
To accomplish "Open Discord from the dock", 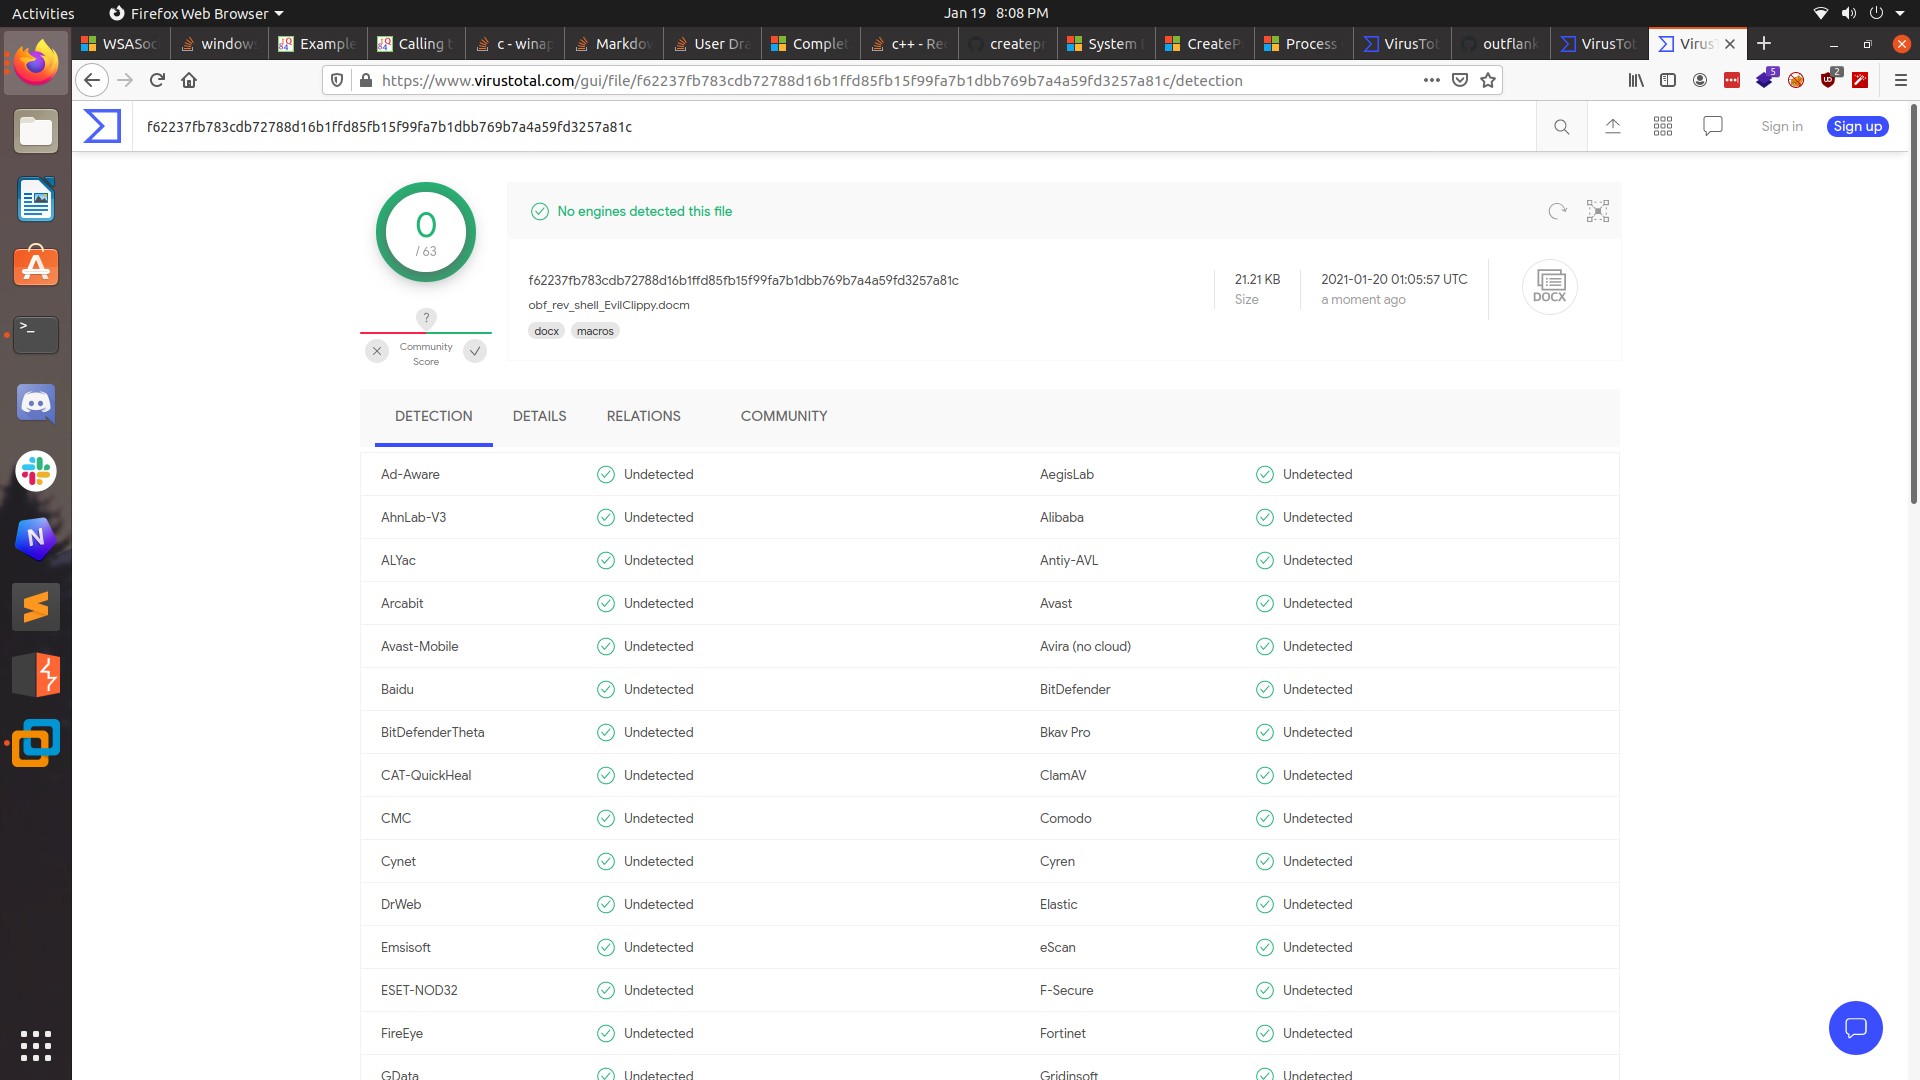I will pos(36,403).
